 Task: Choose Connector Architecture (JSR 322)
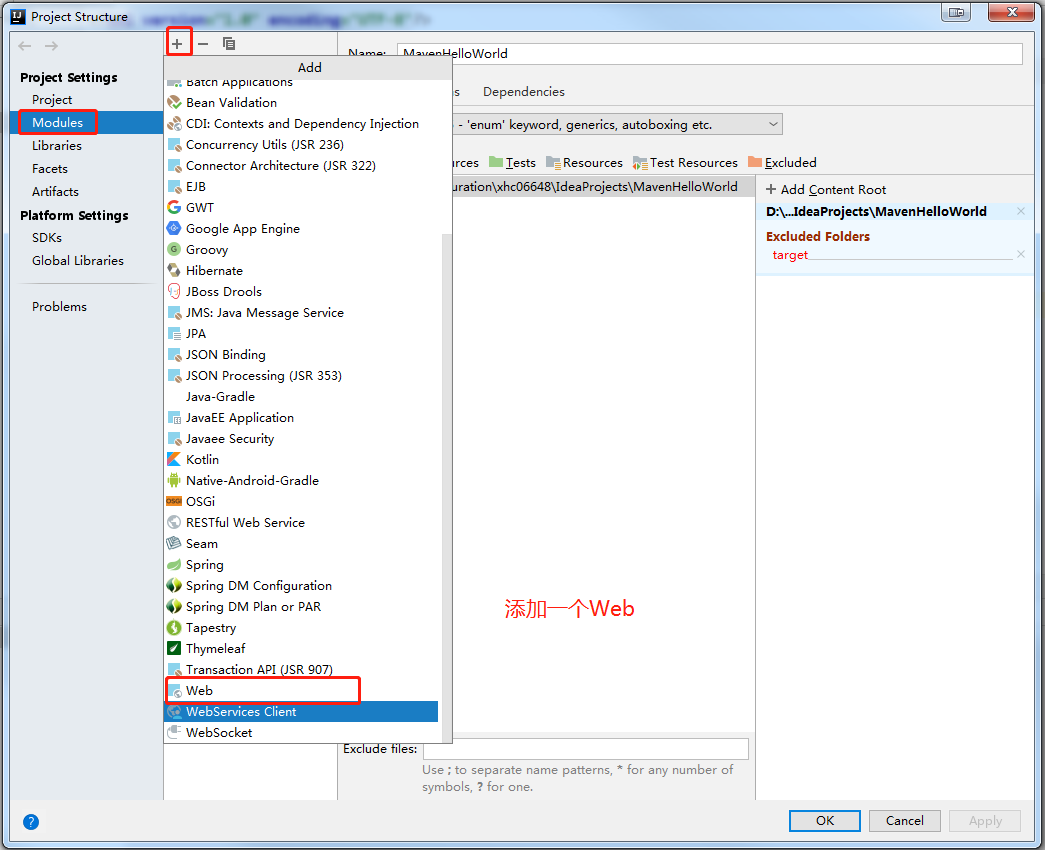(301, 165)
